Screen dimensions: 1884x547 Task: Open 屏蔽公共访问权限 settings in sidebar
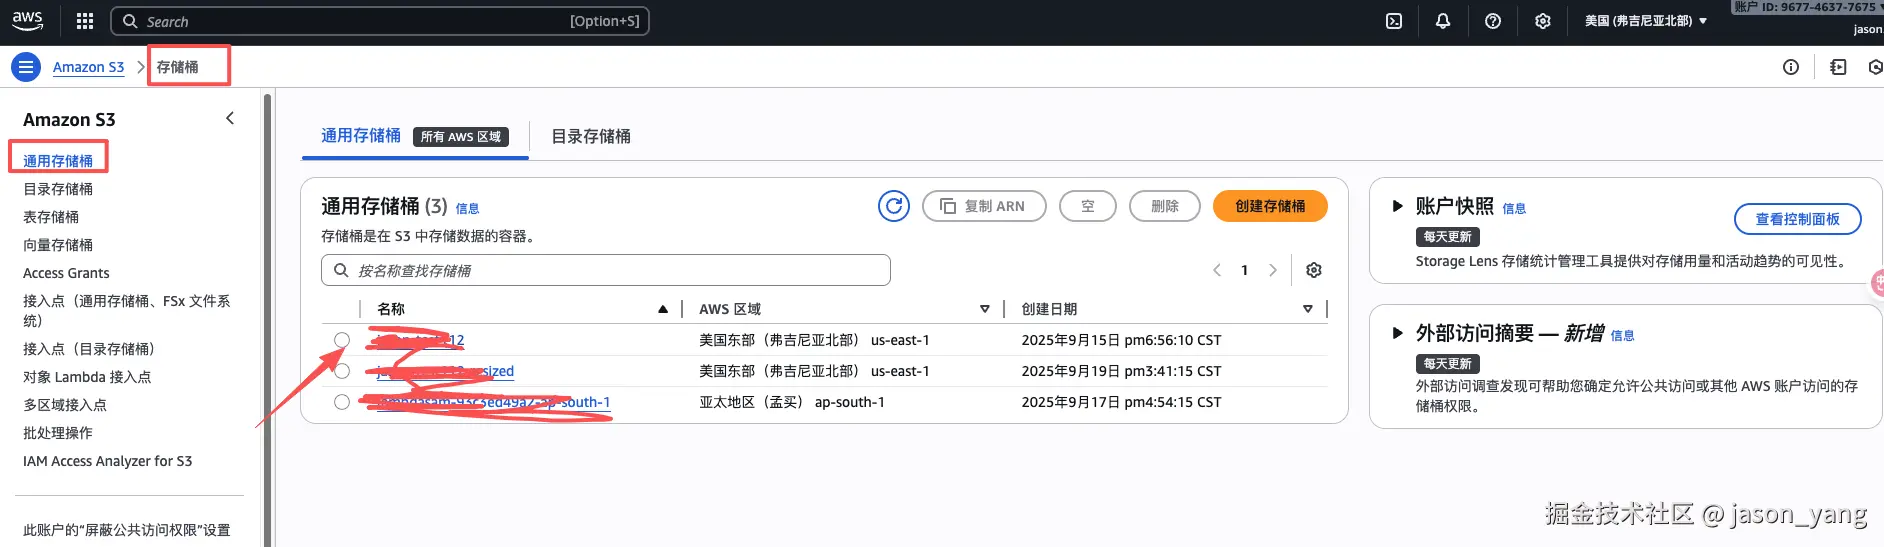coord(127,530)
